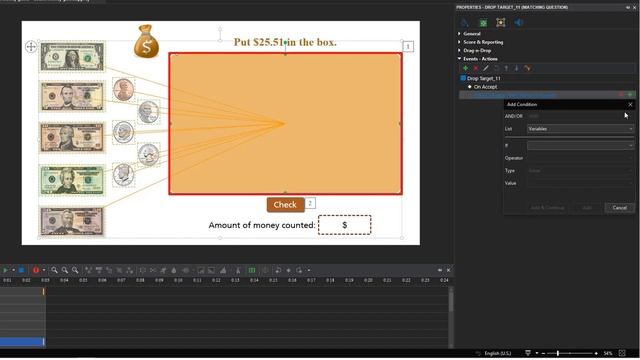The width and height of the screenshot is (640, 360).
Task: Click the 'Put $25.51 in the box.' title
Action: [285, 42]
